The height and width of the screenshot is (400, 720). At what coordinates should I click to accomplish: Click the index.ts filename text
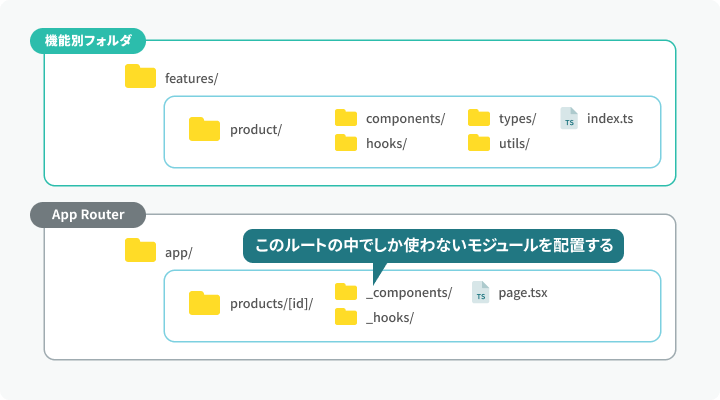point(610,118)
